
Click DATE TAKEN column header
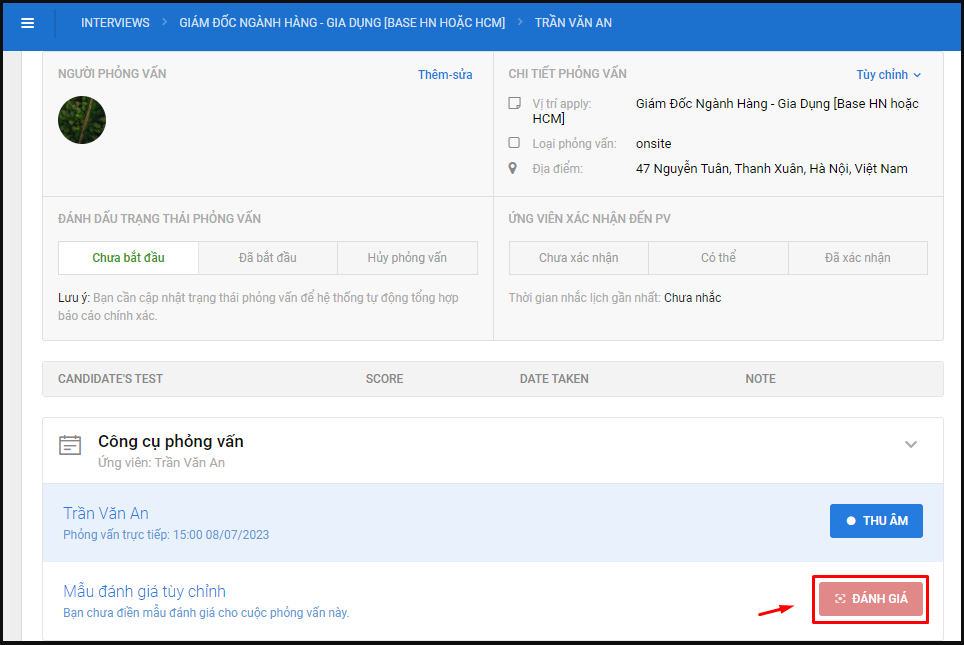(554, 379)
